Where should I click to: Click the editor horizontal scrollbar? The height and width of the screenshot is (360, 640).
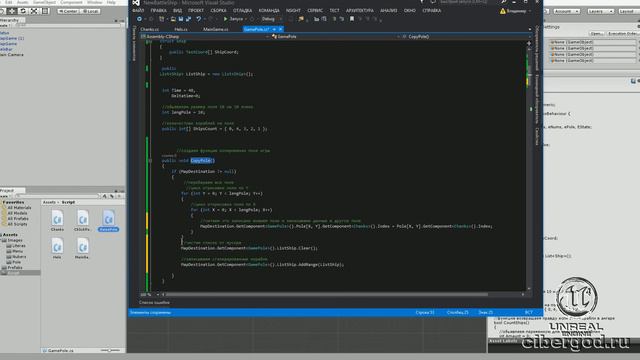[x=327, y=294]
